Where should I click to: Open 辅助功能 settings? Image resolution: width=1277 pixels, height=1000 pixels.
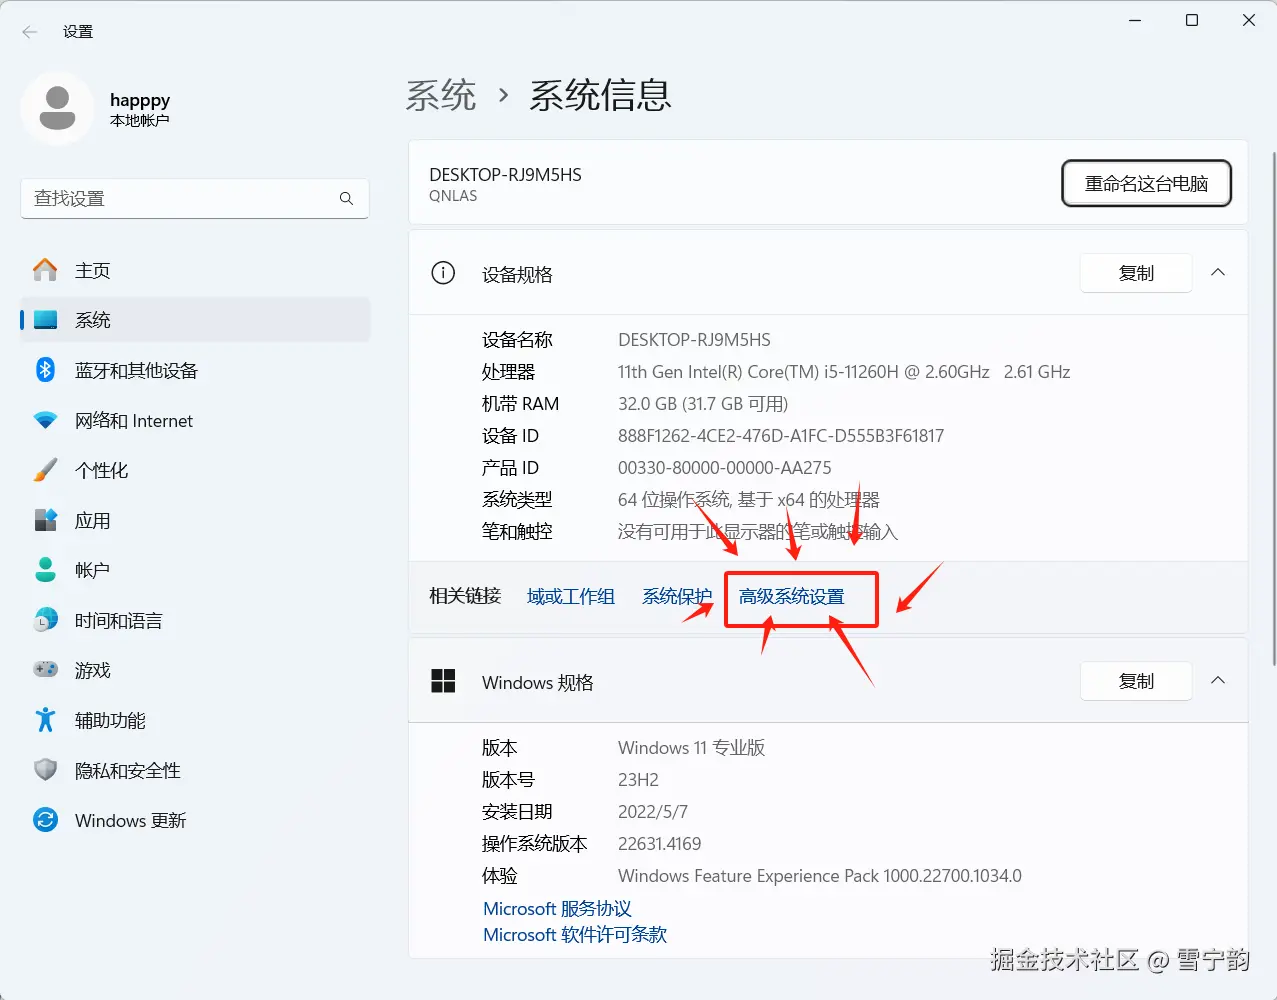click(195, 720)
